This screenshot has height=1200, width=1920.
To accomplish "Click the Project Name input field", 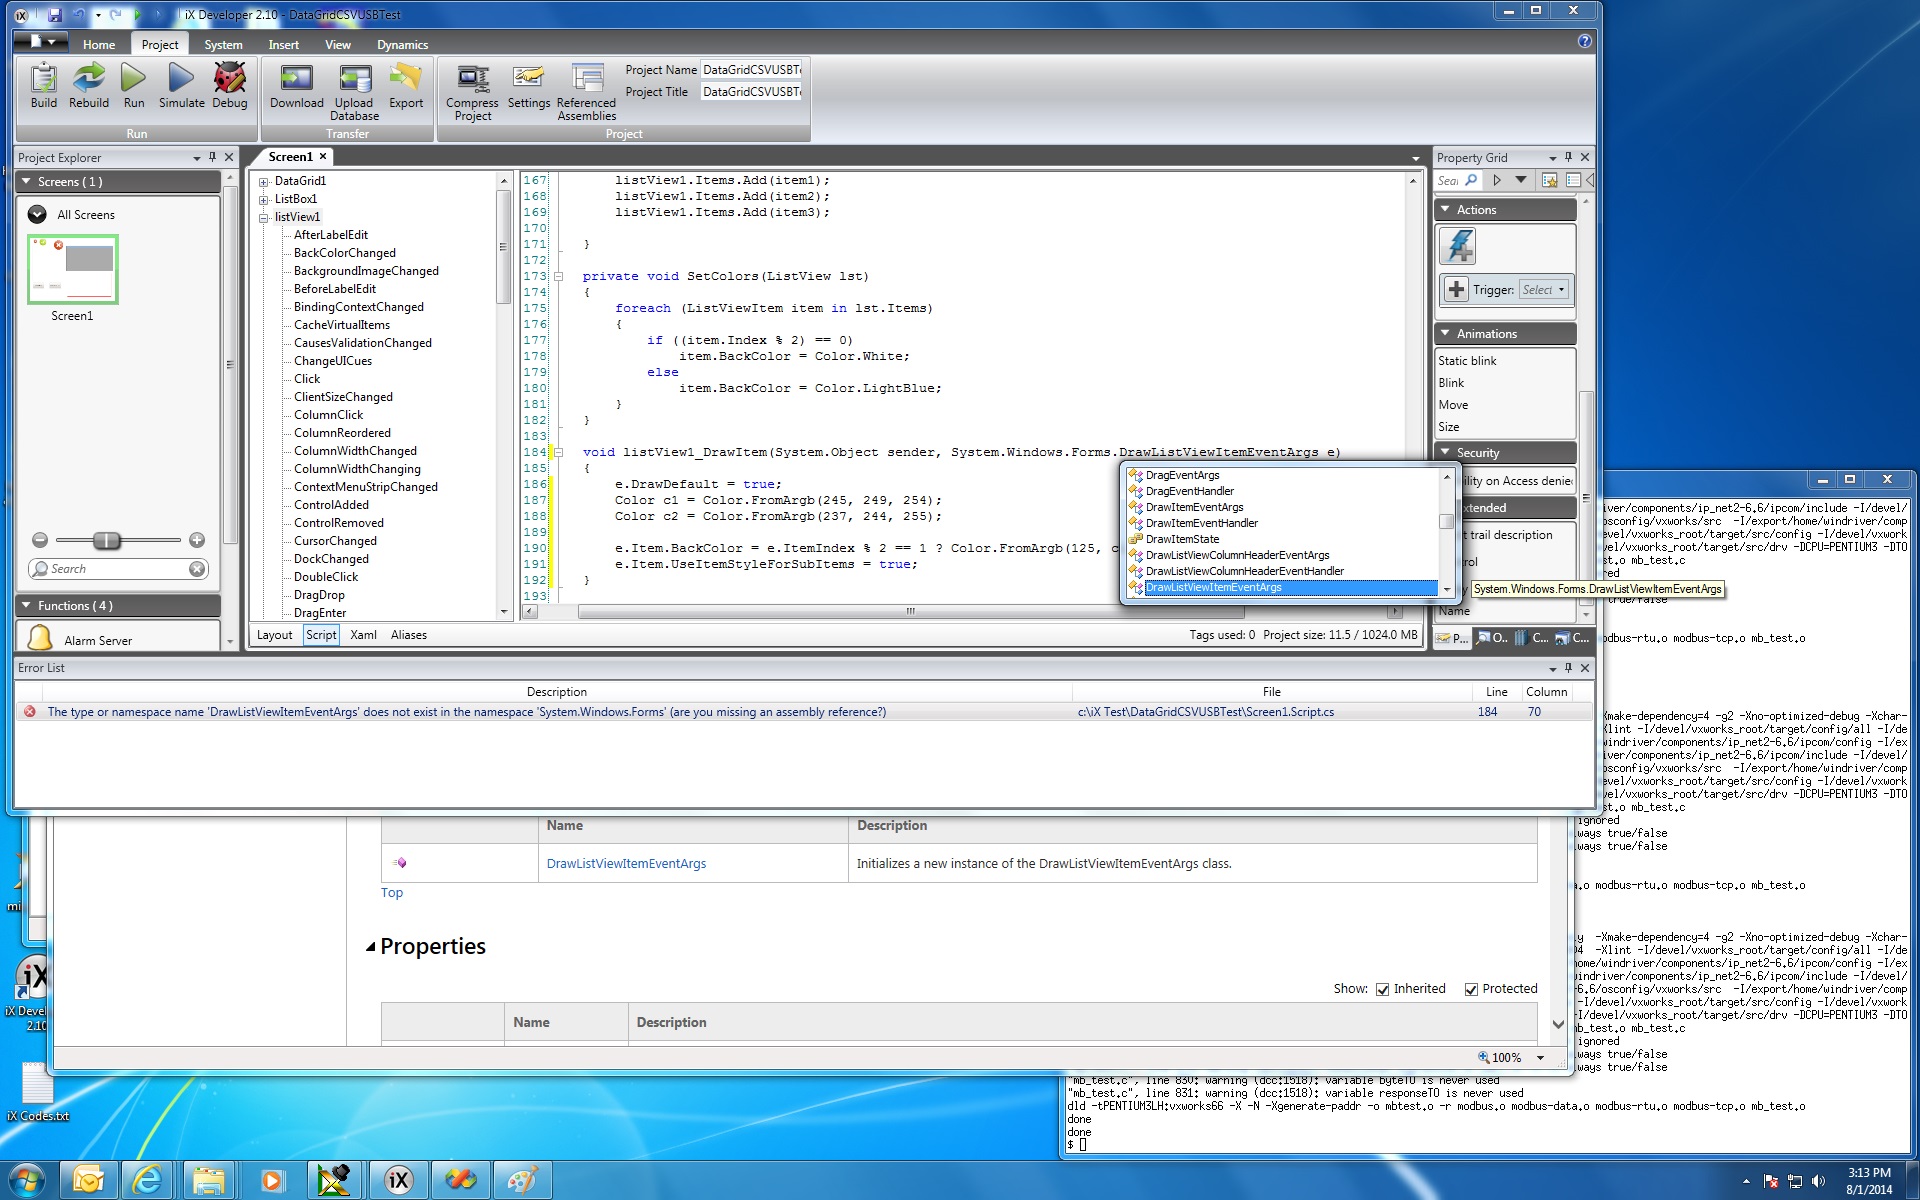I will (751, 70).
